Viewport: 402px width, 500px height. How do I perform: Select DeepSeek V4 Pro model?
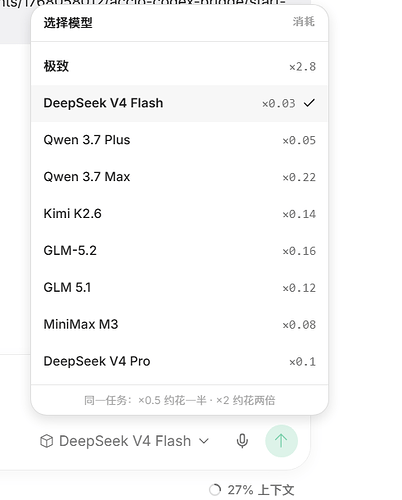180,361
